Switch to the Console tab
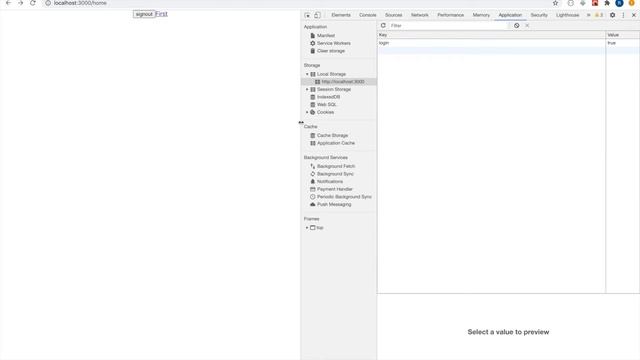The height and width of the screenshot is (360, 640). pyautogui.click(x=367, y=15)
